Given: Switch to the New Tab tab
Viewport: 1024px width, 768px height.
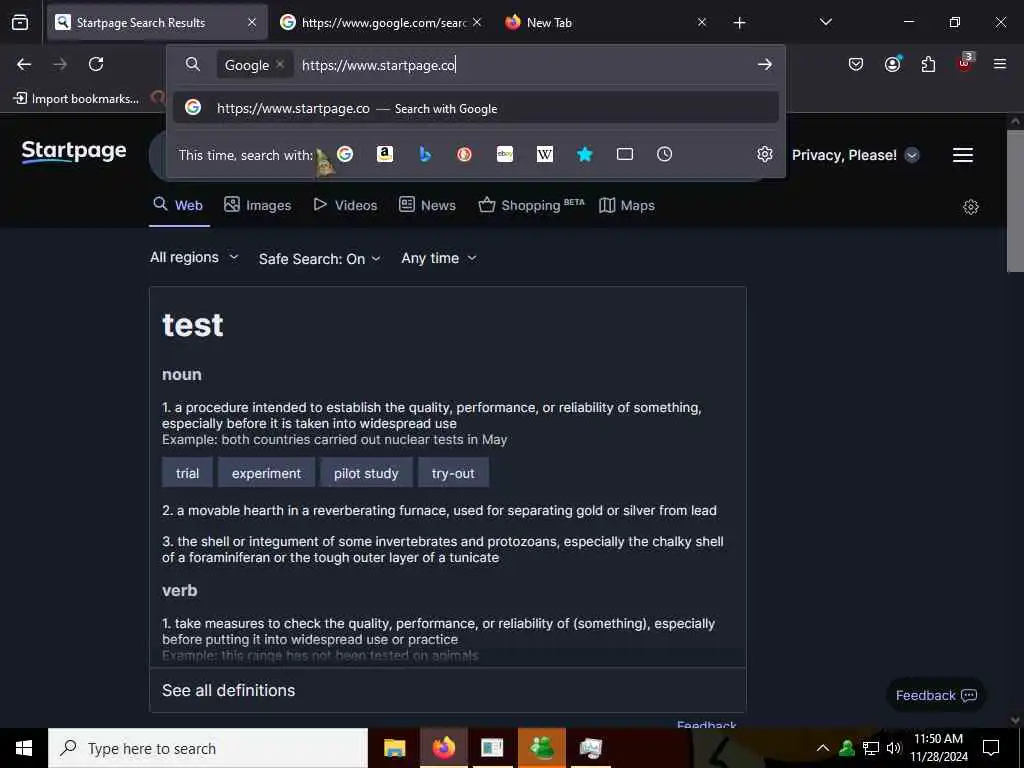Looking at the screenshot, I should point(605,22).
